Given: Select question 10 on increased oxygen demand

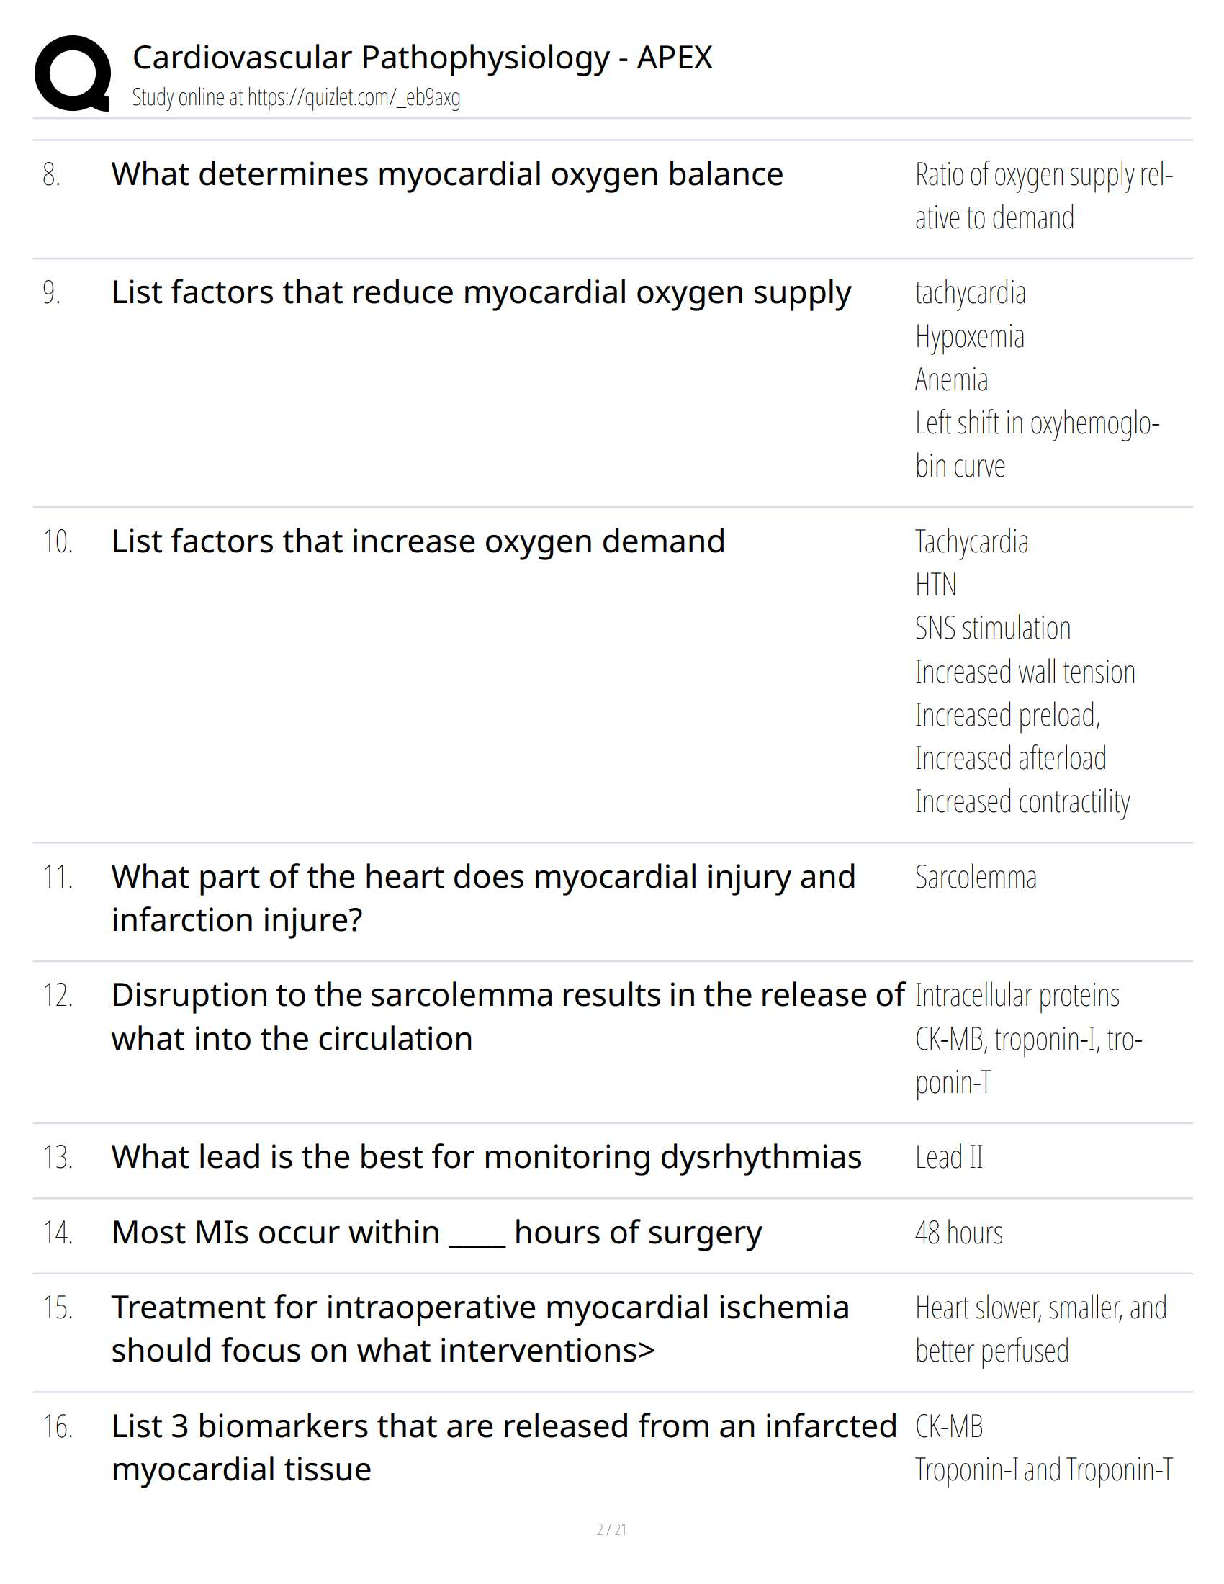Looking at the screenshot, I should [x=418, y=541].
